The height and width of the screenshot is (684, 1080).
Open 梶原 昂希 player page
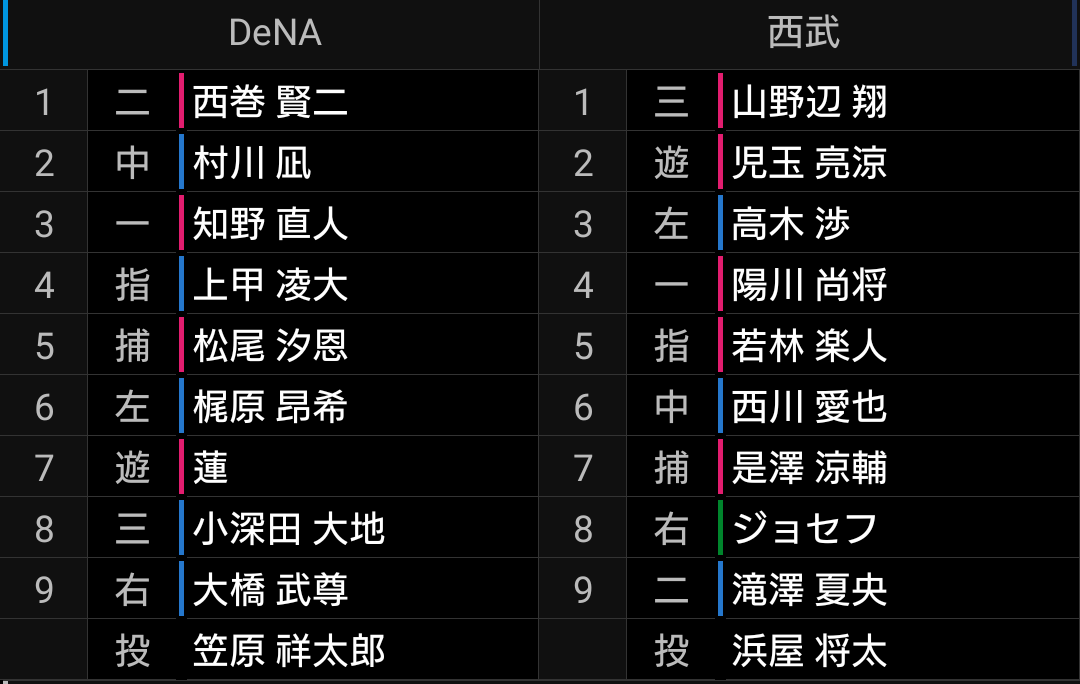tap(270, 407)
